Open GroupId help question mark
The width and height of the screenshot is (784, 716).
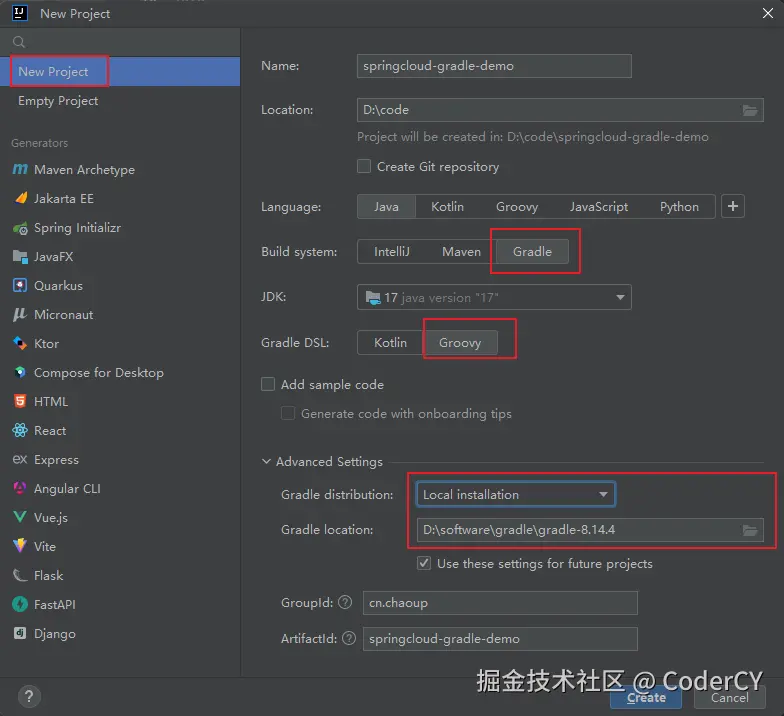[345, 602]
